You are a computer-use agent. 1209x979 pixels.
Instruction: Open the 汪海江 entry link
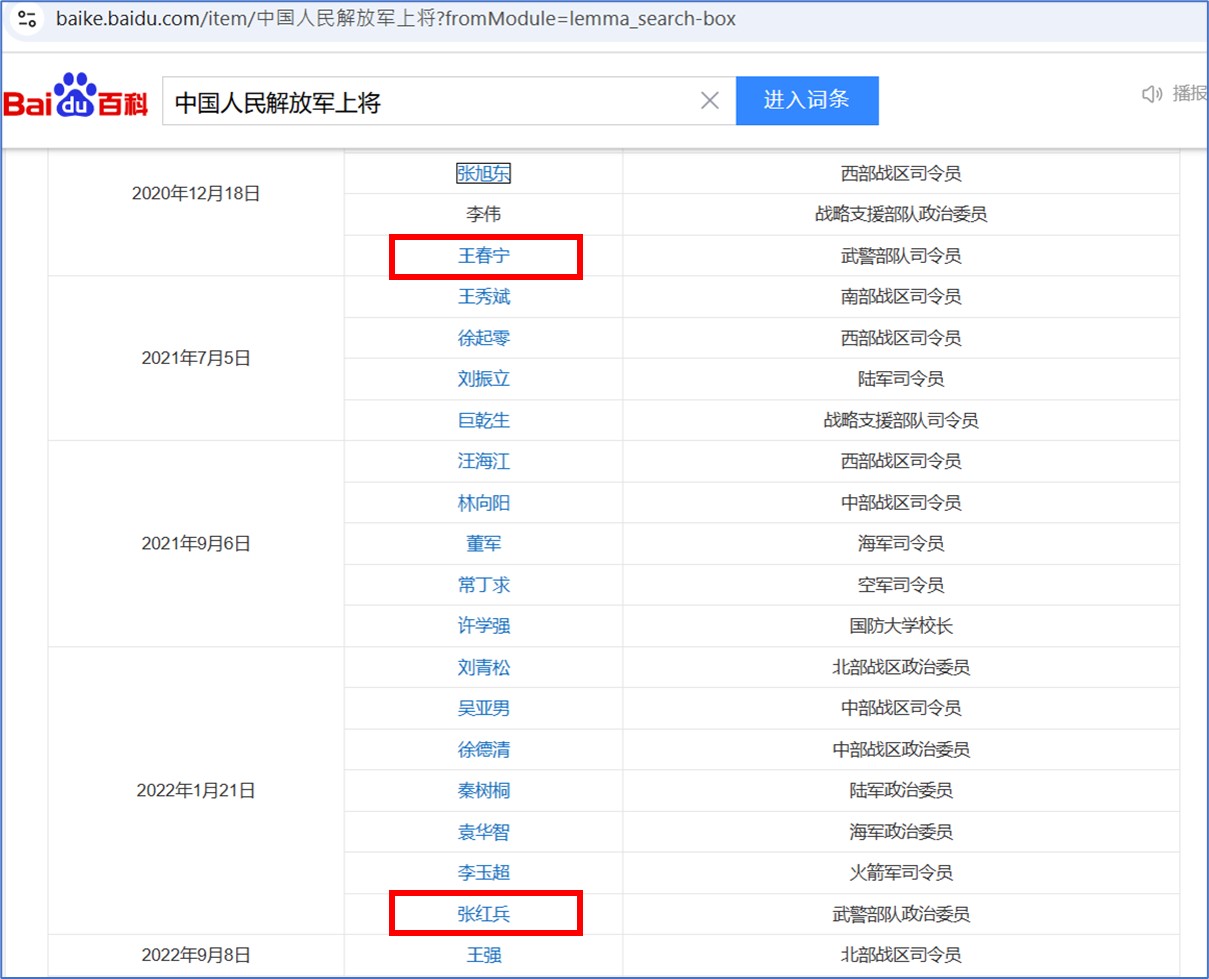pyautogui.click(x=484, y=462)
